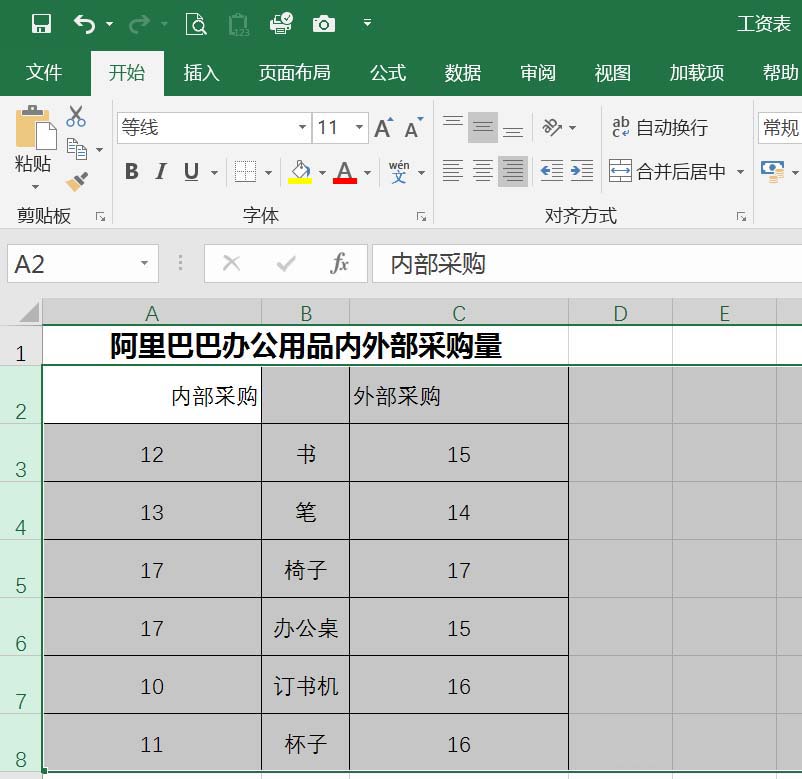The image size is (802, 779).
Task: Select row 5 header
Action: coord(20,569)
